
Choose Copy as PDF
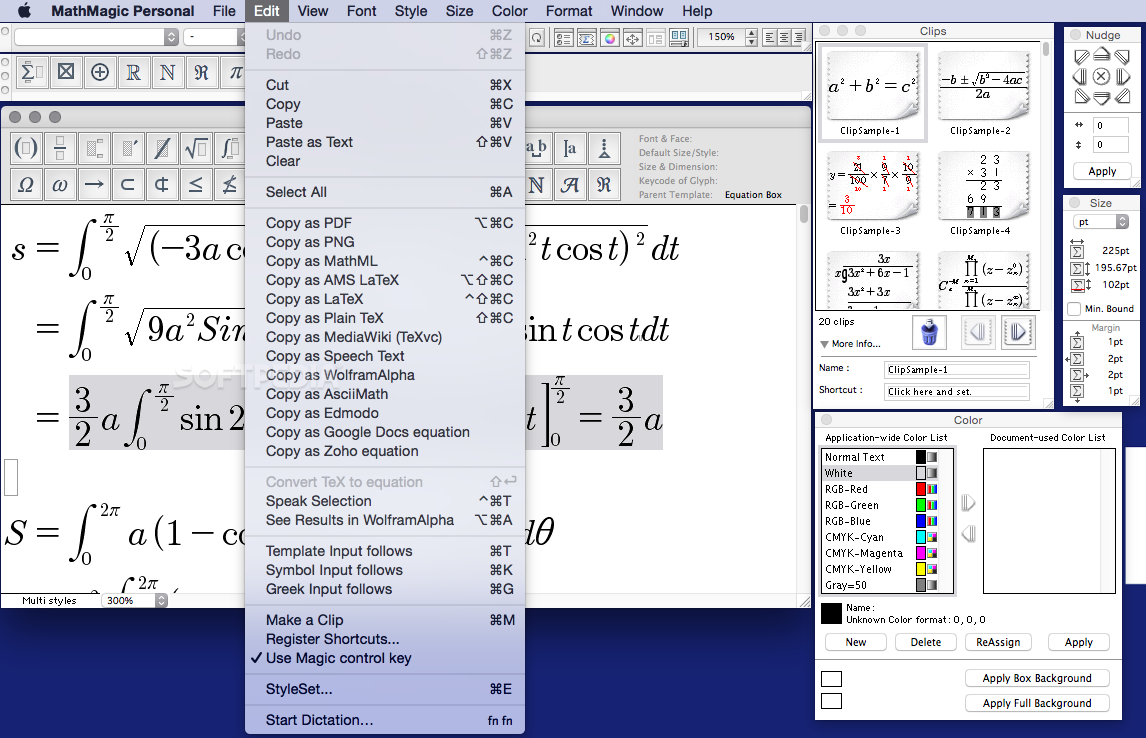[385, 223]
